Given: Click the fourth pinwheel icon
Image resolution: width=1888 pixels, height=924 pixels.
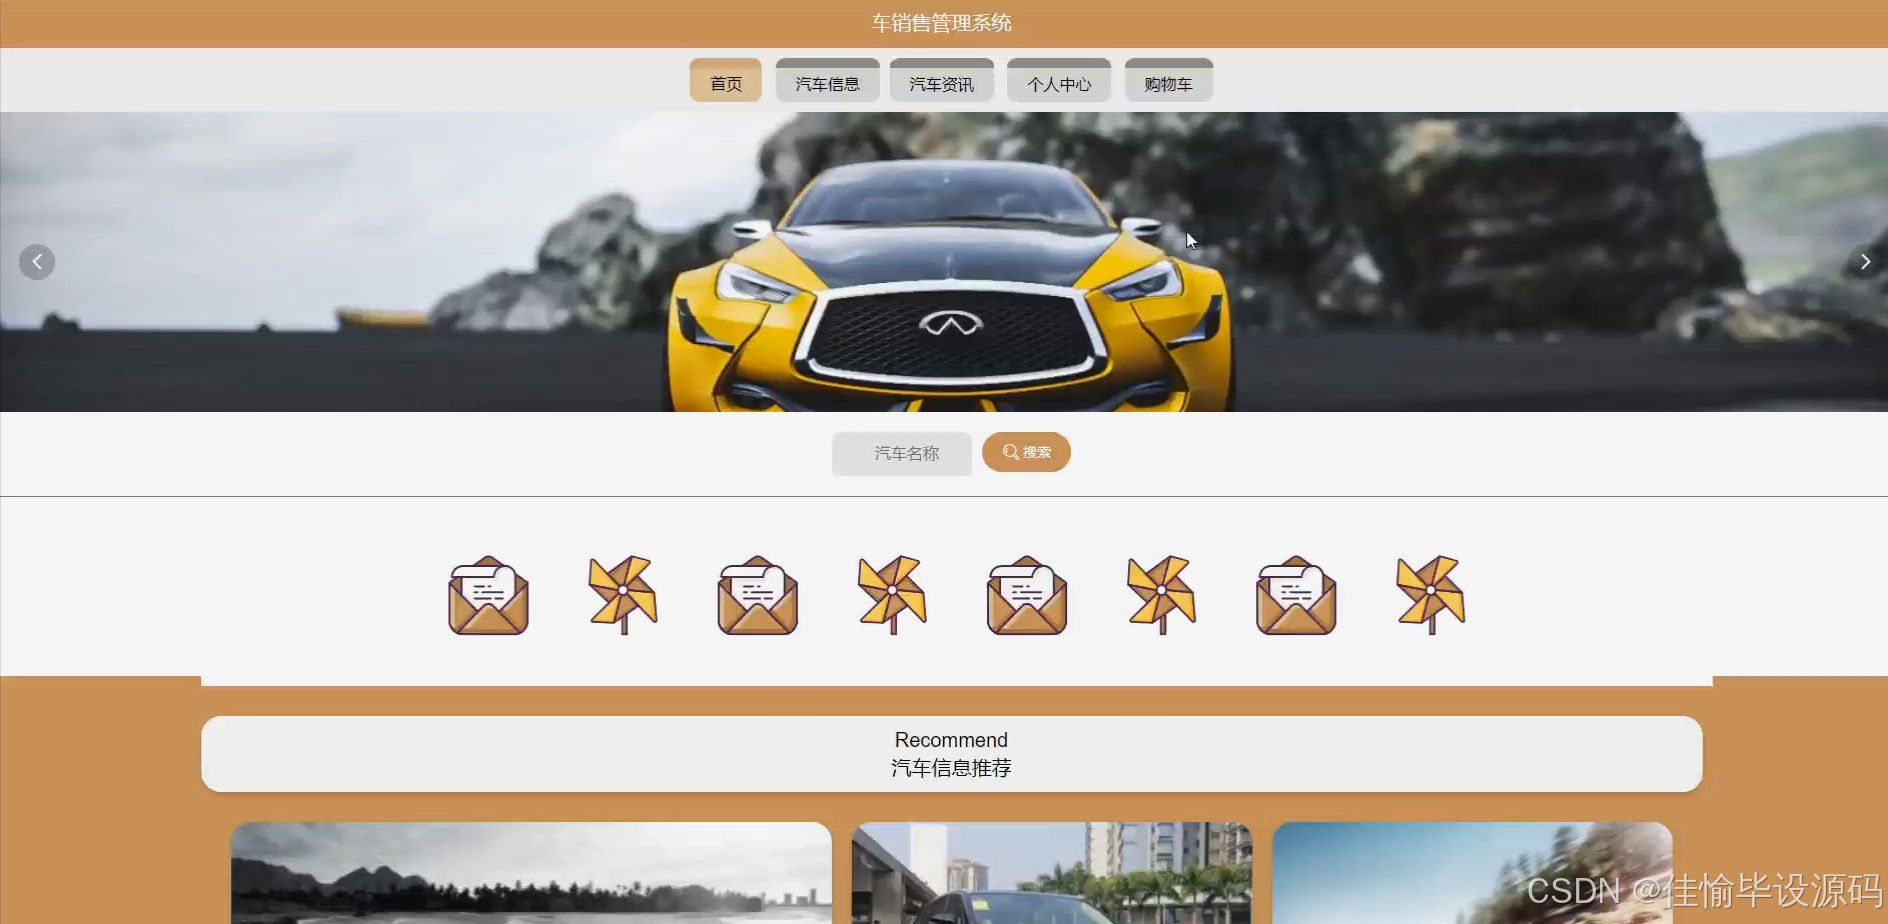Looking at the screenshot, I should coord(1431,595).
